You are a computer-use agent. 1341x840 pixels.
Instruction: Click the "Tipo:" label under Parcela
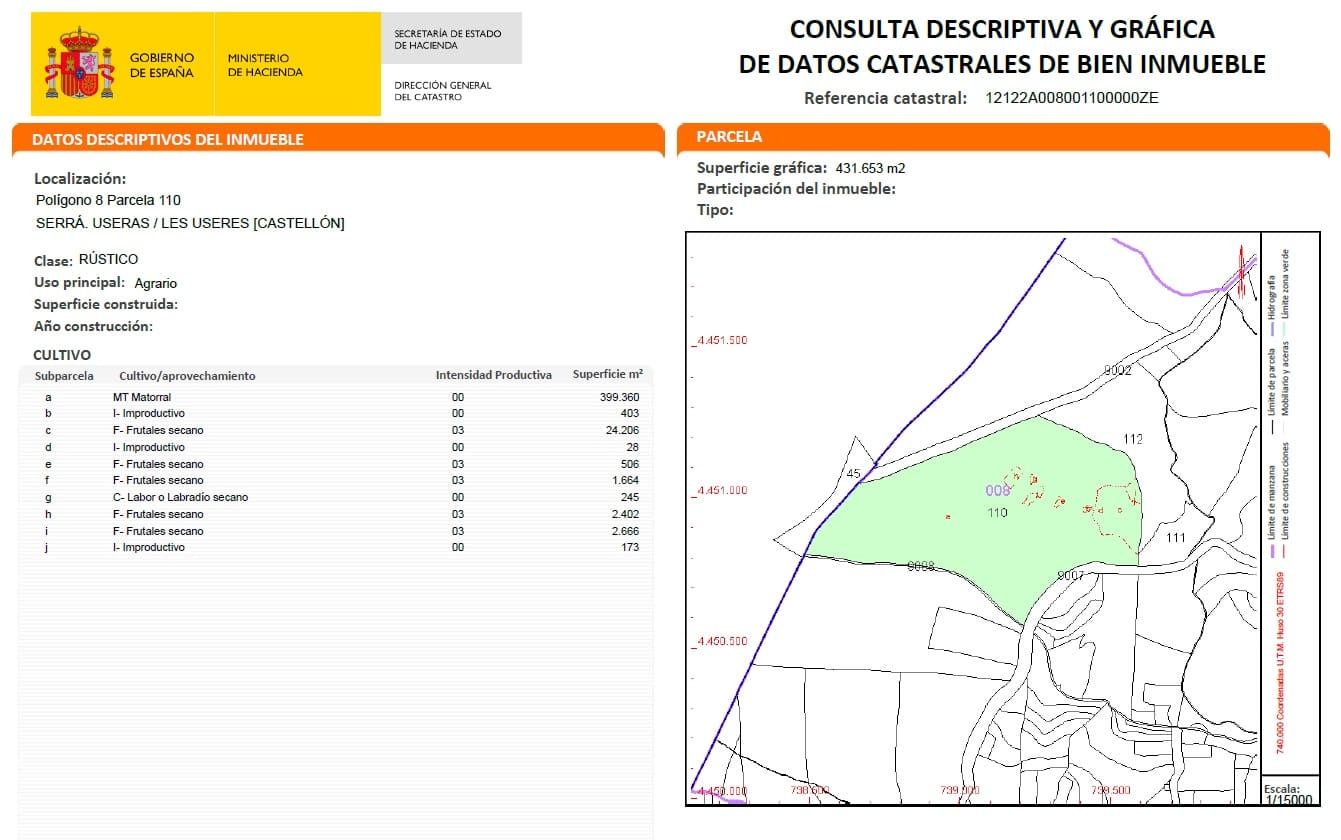click(x=715, y=210)
